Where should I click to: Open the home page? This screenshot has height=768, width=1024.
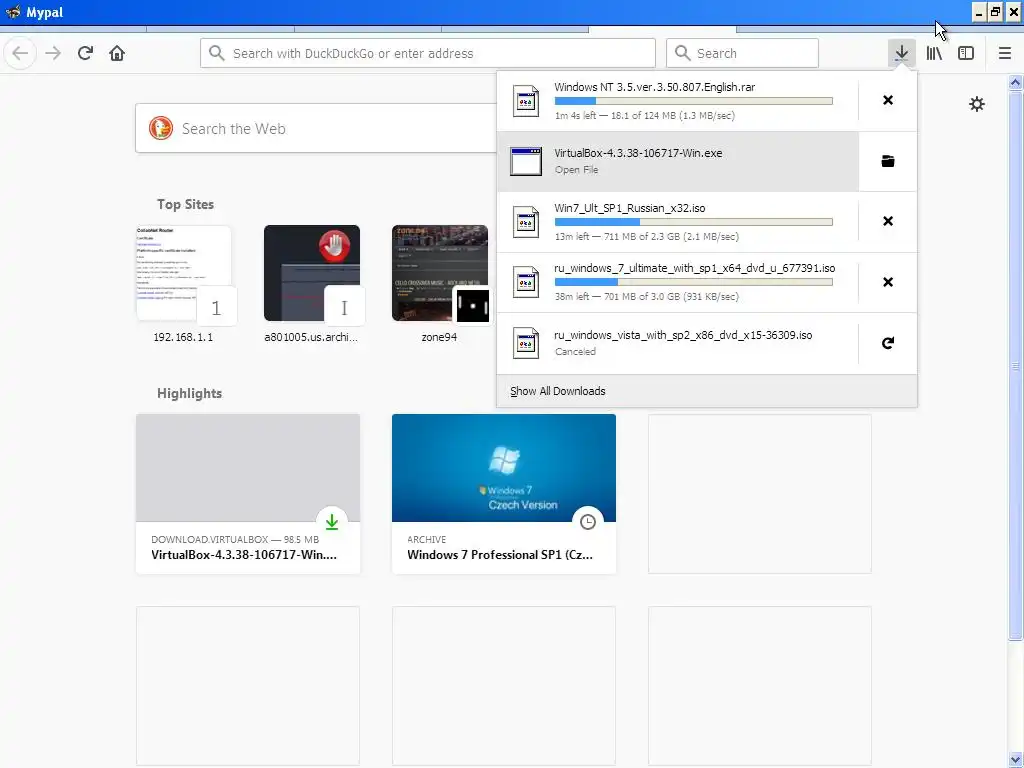[x=117, y=53]
